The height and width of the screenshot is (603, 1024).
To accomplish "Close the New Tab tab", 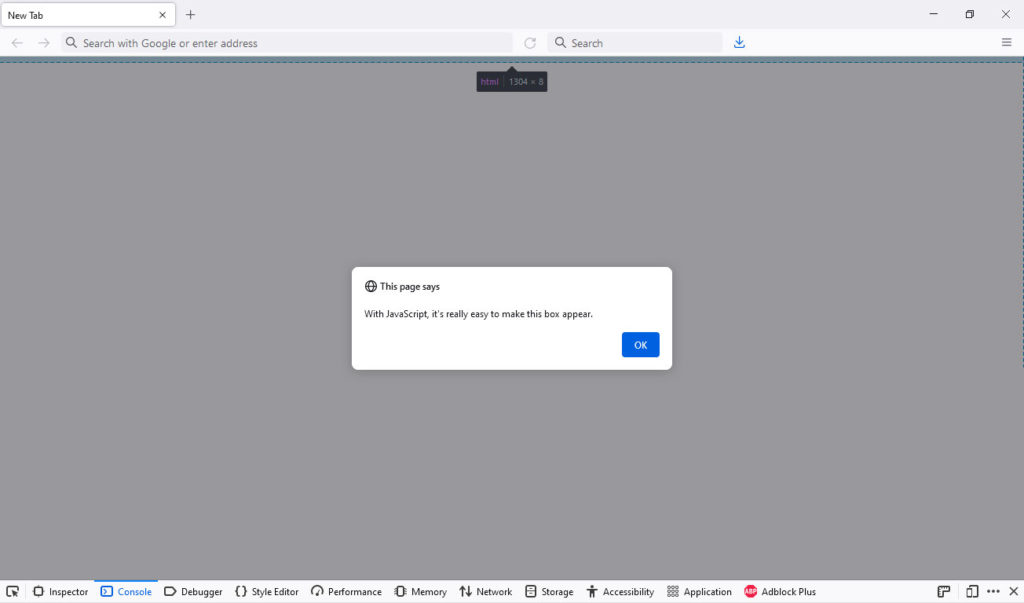I will [x=163, y=15].
